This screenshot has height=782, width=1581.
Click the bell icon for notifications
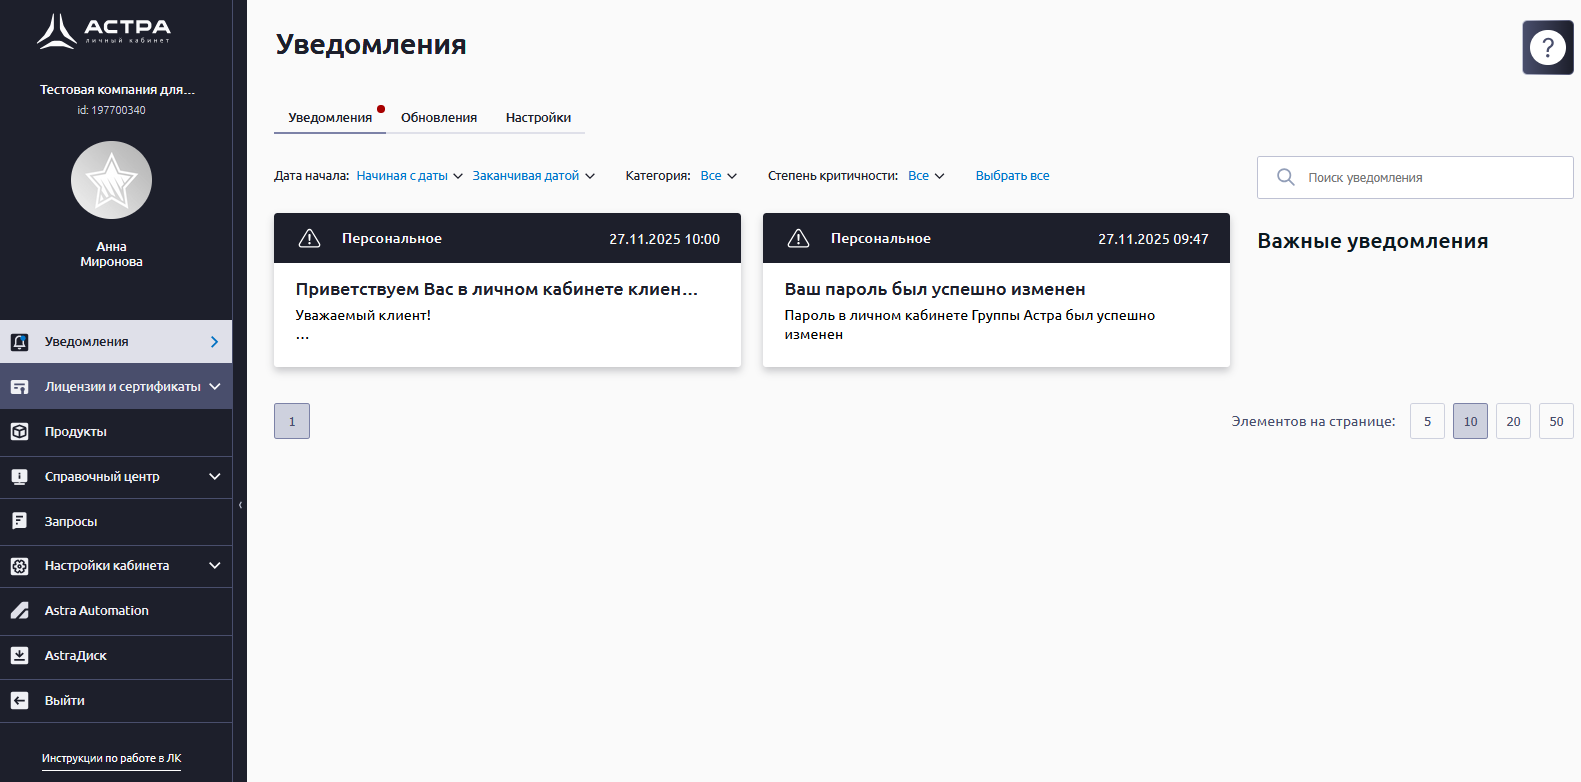pos(19,342)
